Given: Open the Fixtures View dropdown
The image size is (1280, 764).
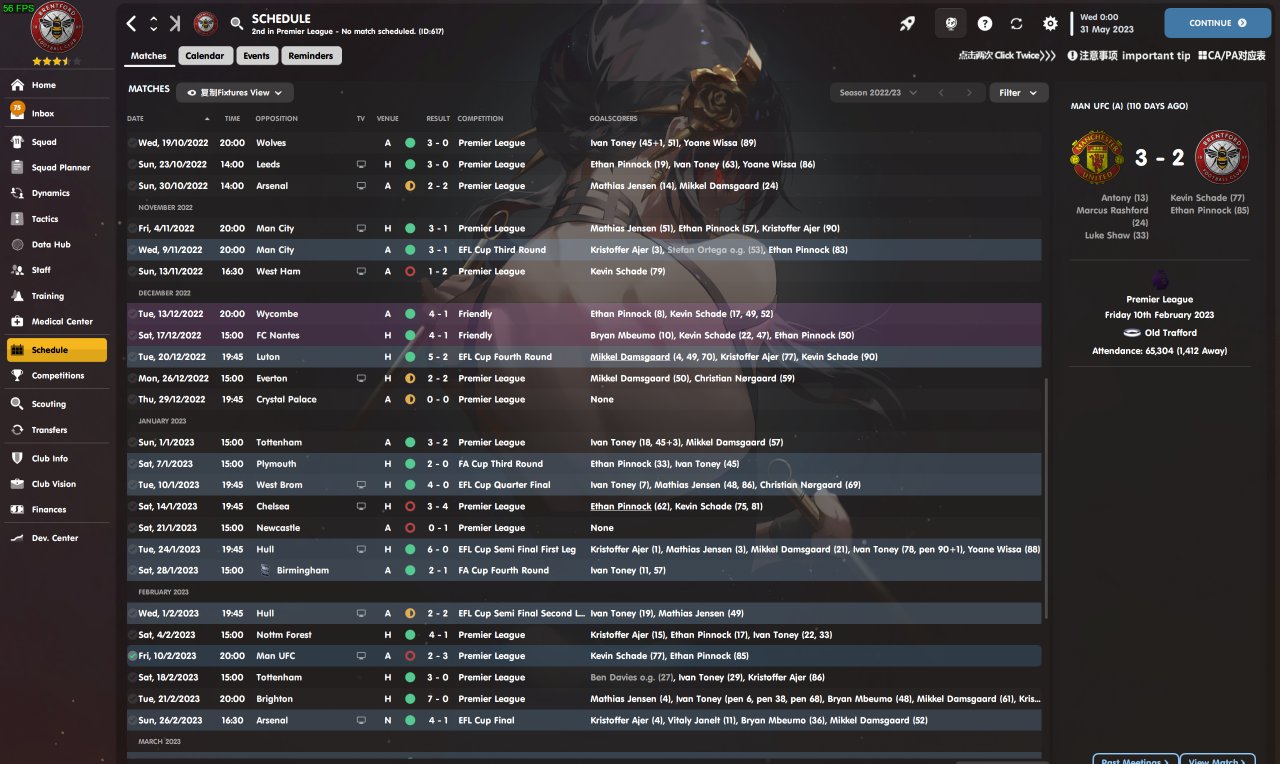Looking at the screenshot, I should (x=235, y=93).
